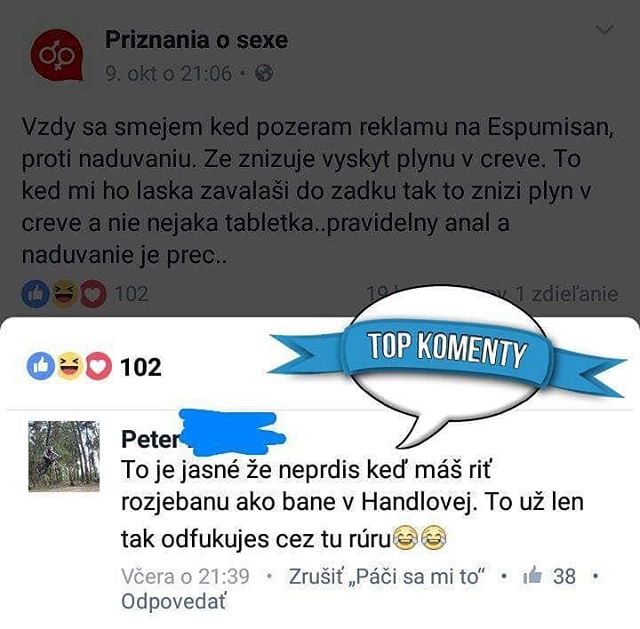
Task: Open the 102 reactions list
Action: pyautogui.click(x=141, y=367)
